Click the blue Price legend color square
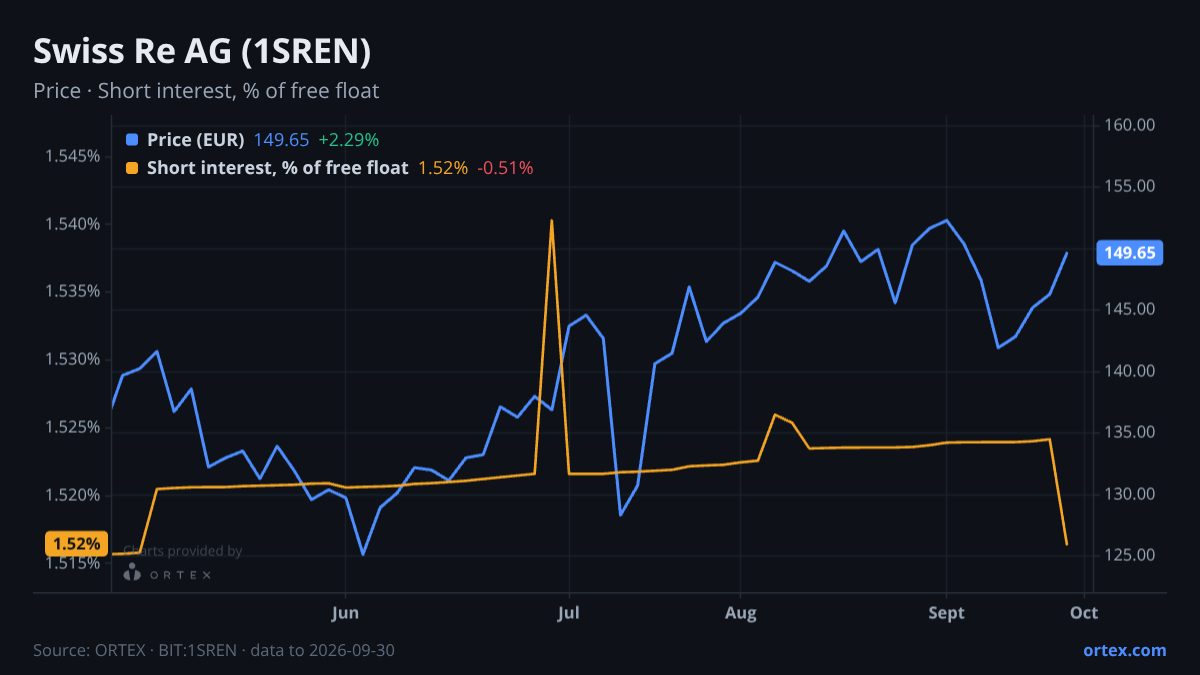The image size is (1200, 675). coord(132,140)
